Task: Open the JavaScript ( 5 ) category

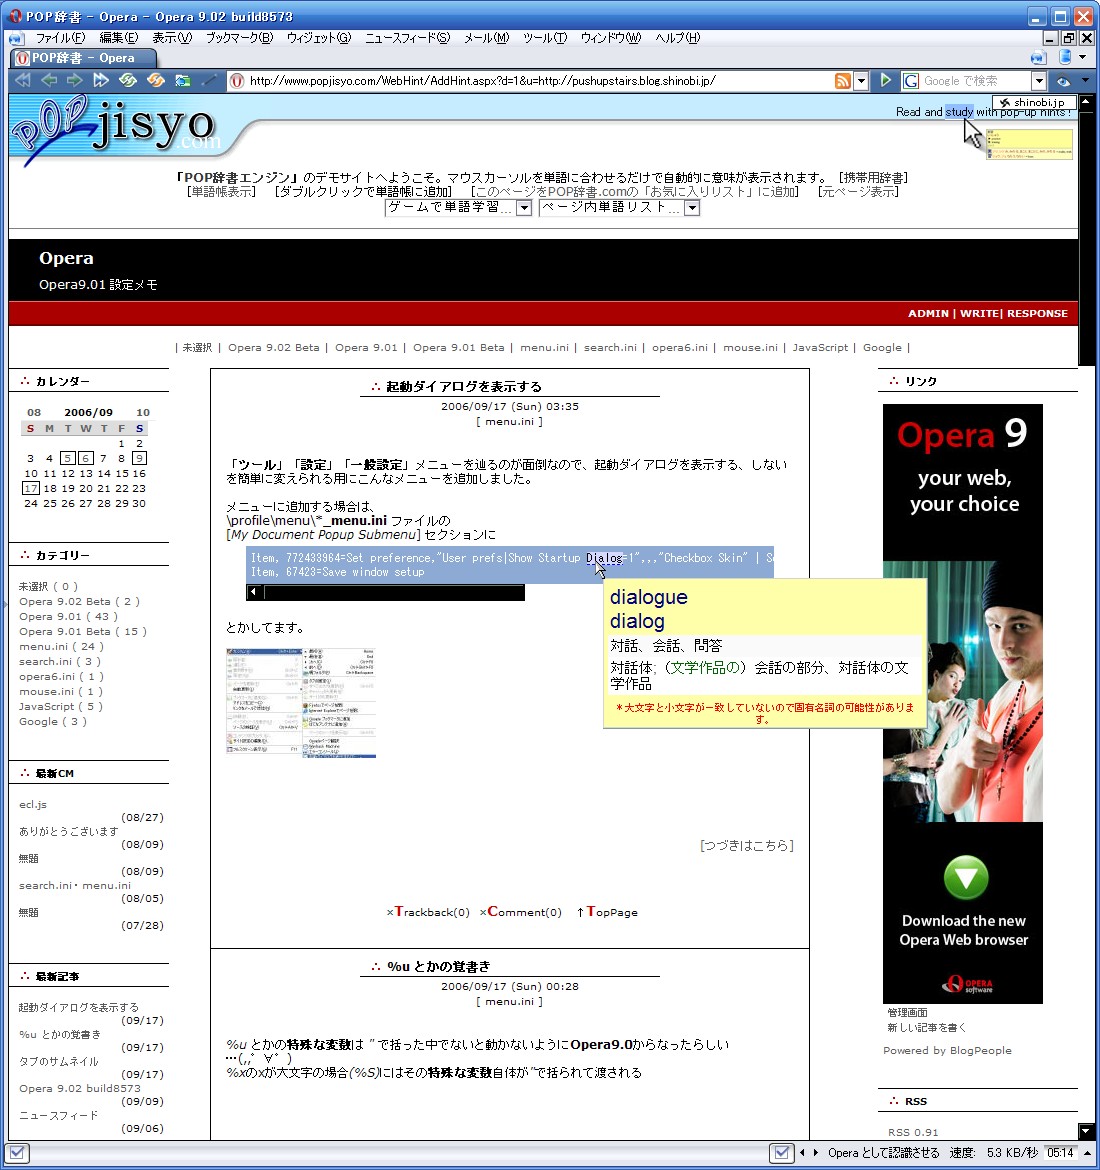Action: point(60,707)
